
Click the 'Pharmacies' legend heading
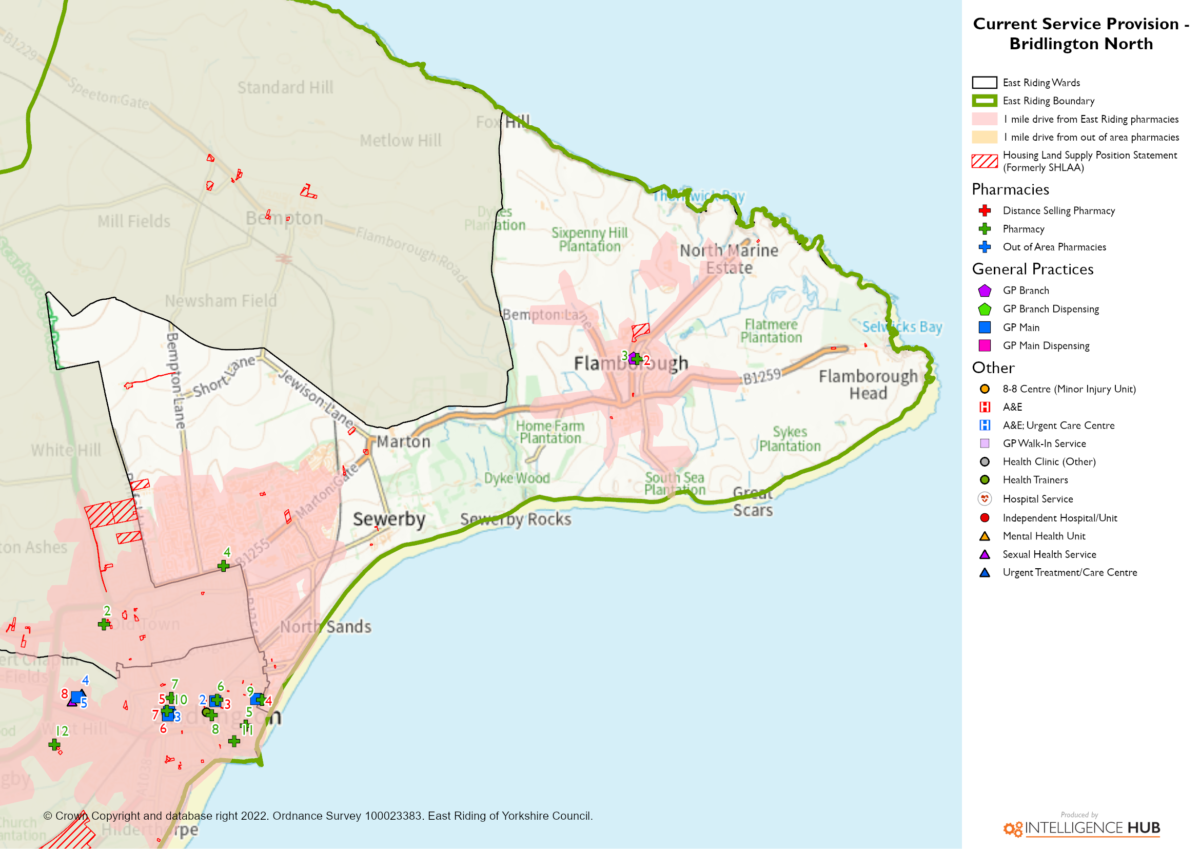point(1010,189)
